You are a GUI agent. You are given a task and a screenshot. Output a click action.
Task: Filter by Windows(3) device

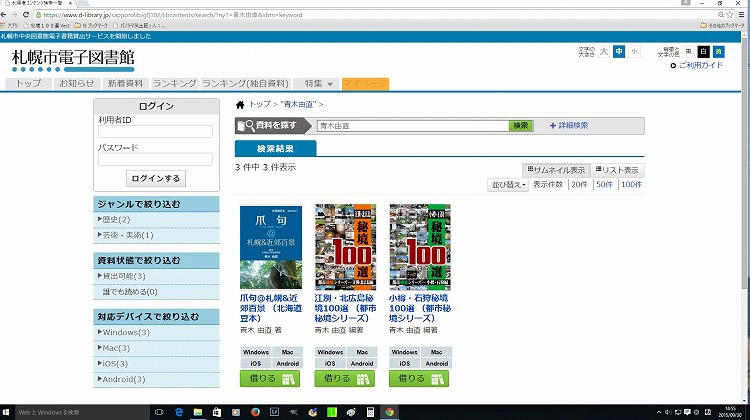pos(156,332)
